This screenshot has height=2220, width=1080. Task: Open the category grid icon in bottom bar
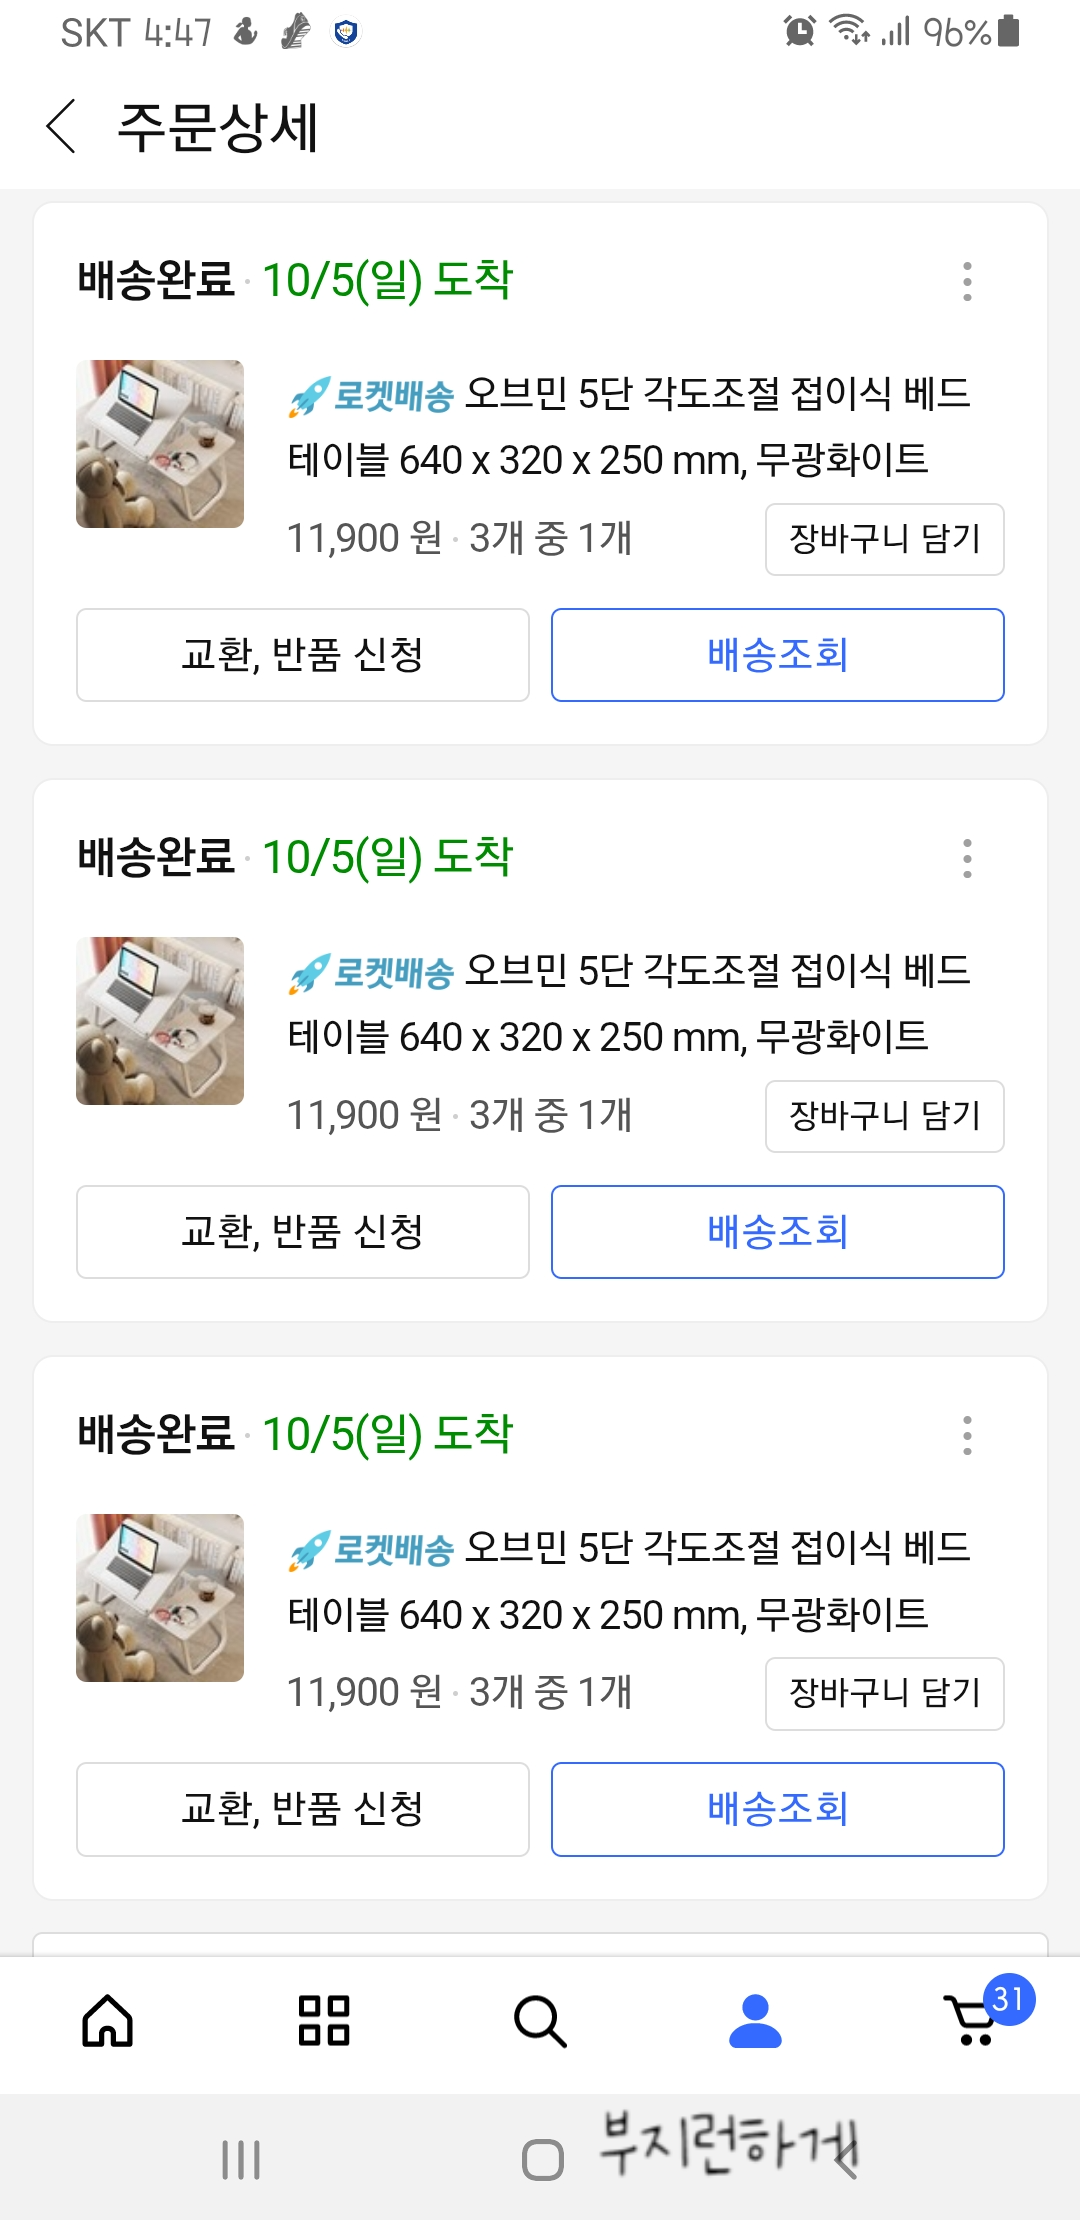coord(324,2021)
